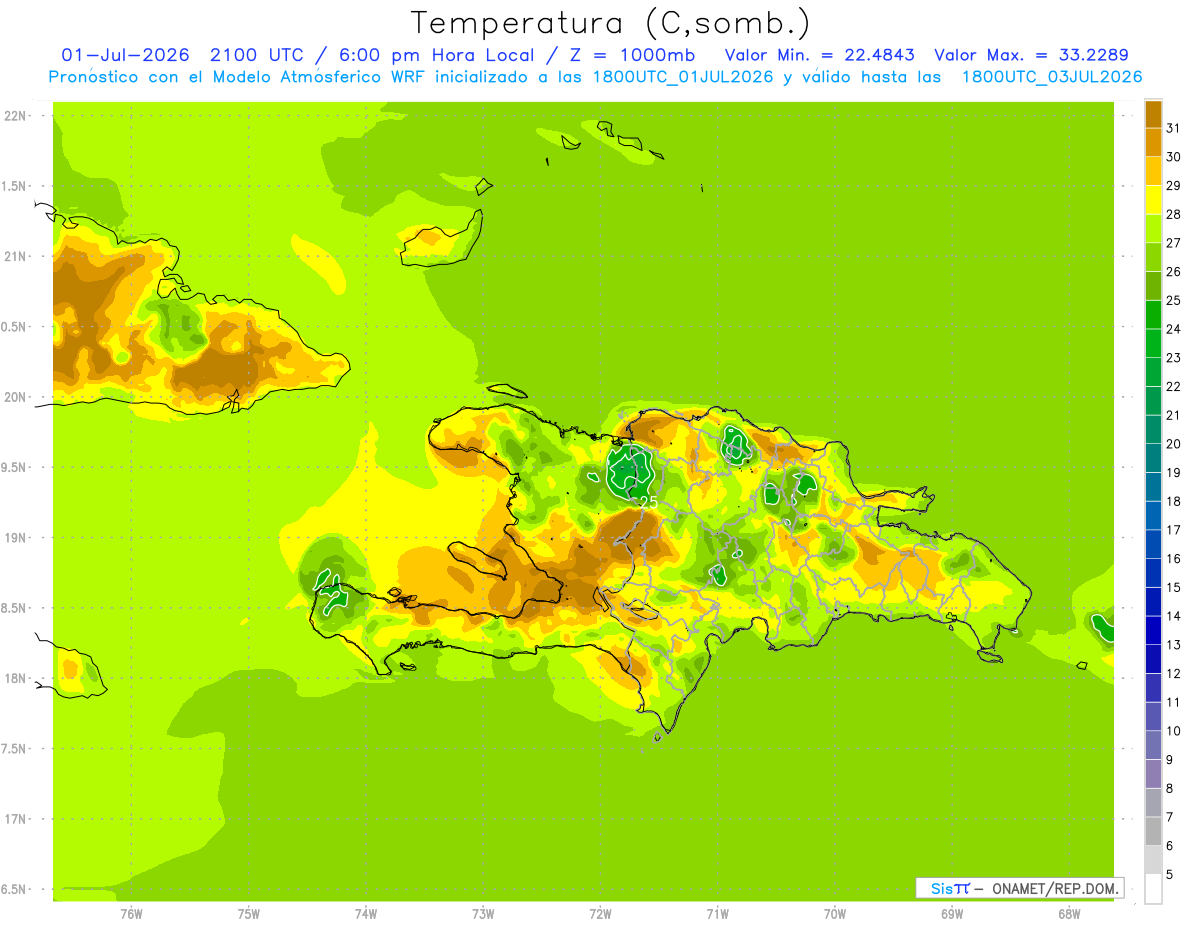Screen dimensions: 1200x927
Task: Click the "ONAMET/REP.DOM." credit label
Action: coord(1054,888)
